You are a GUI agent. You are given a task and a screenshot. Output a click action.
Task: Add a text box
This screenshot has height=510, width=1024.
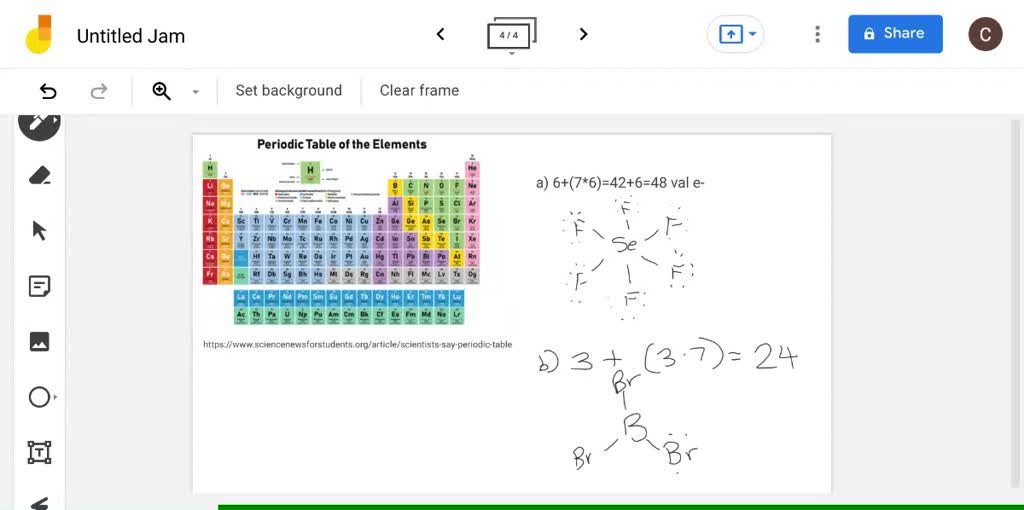[x=39, y=452]
